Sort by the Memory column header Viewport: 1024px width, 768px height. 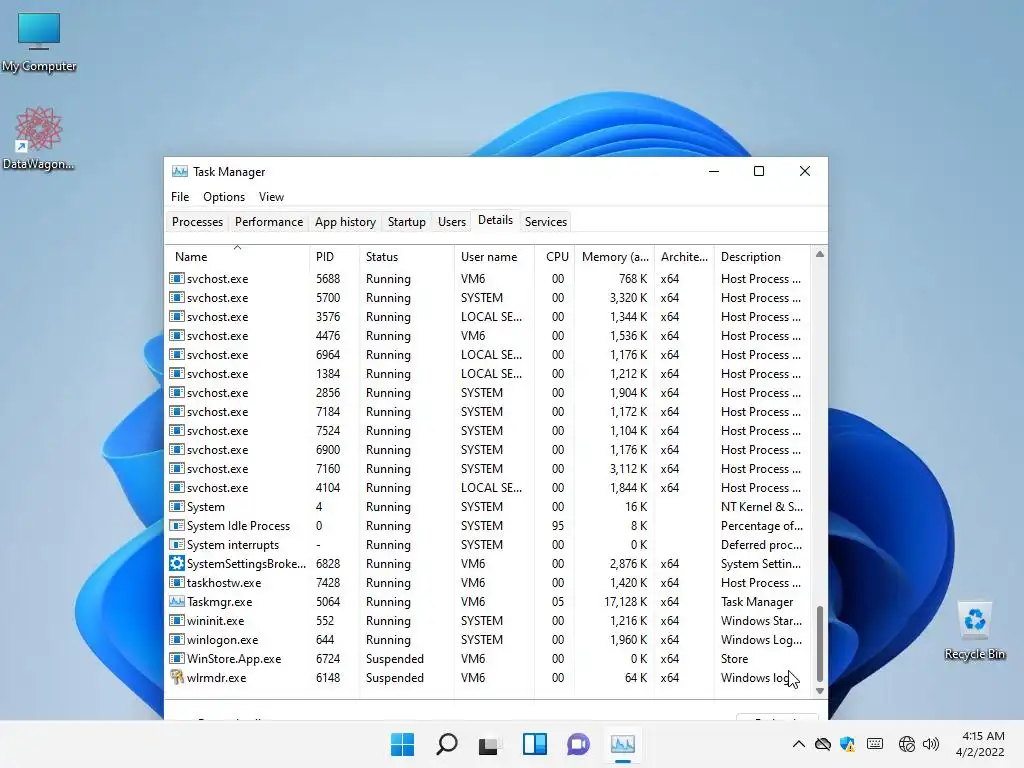(x=614, y=257)
